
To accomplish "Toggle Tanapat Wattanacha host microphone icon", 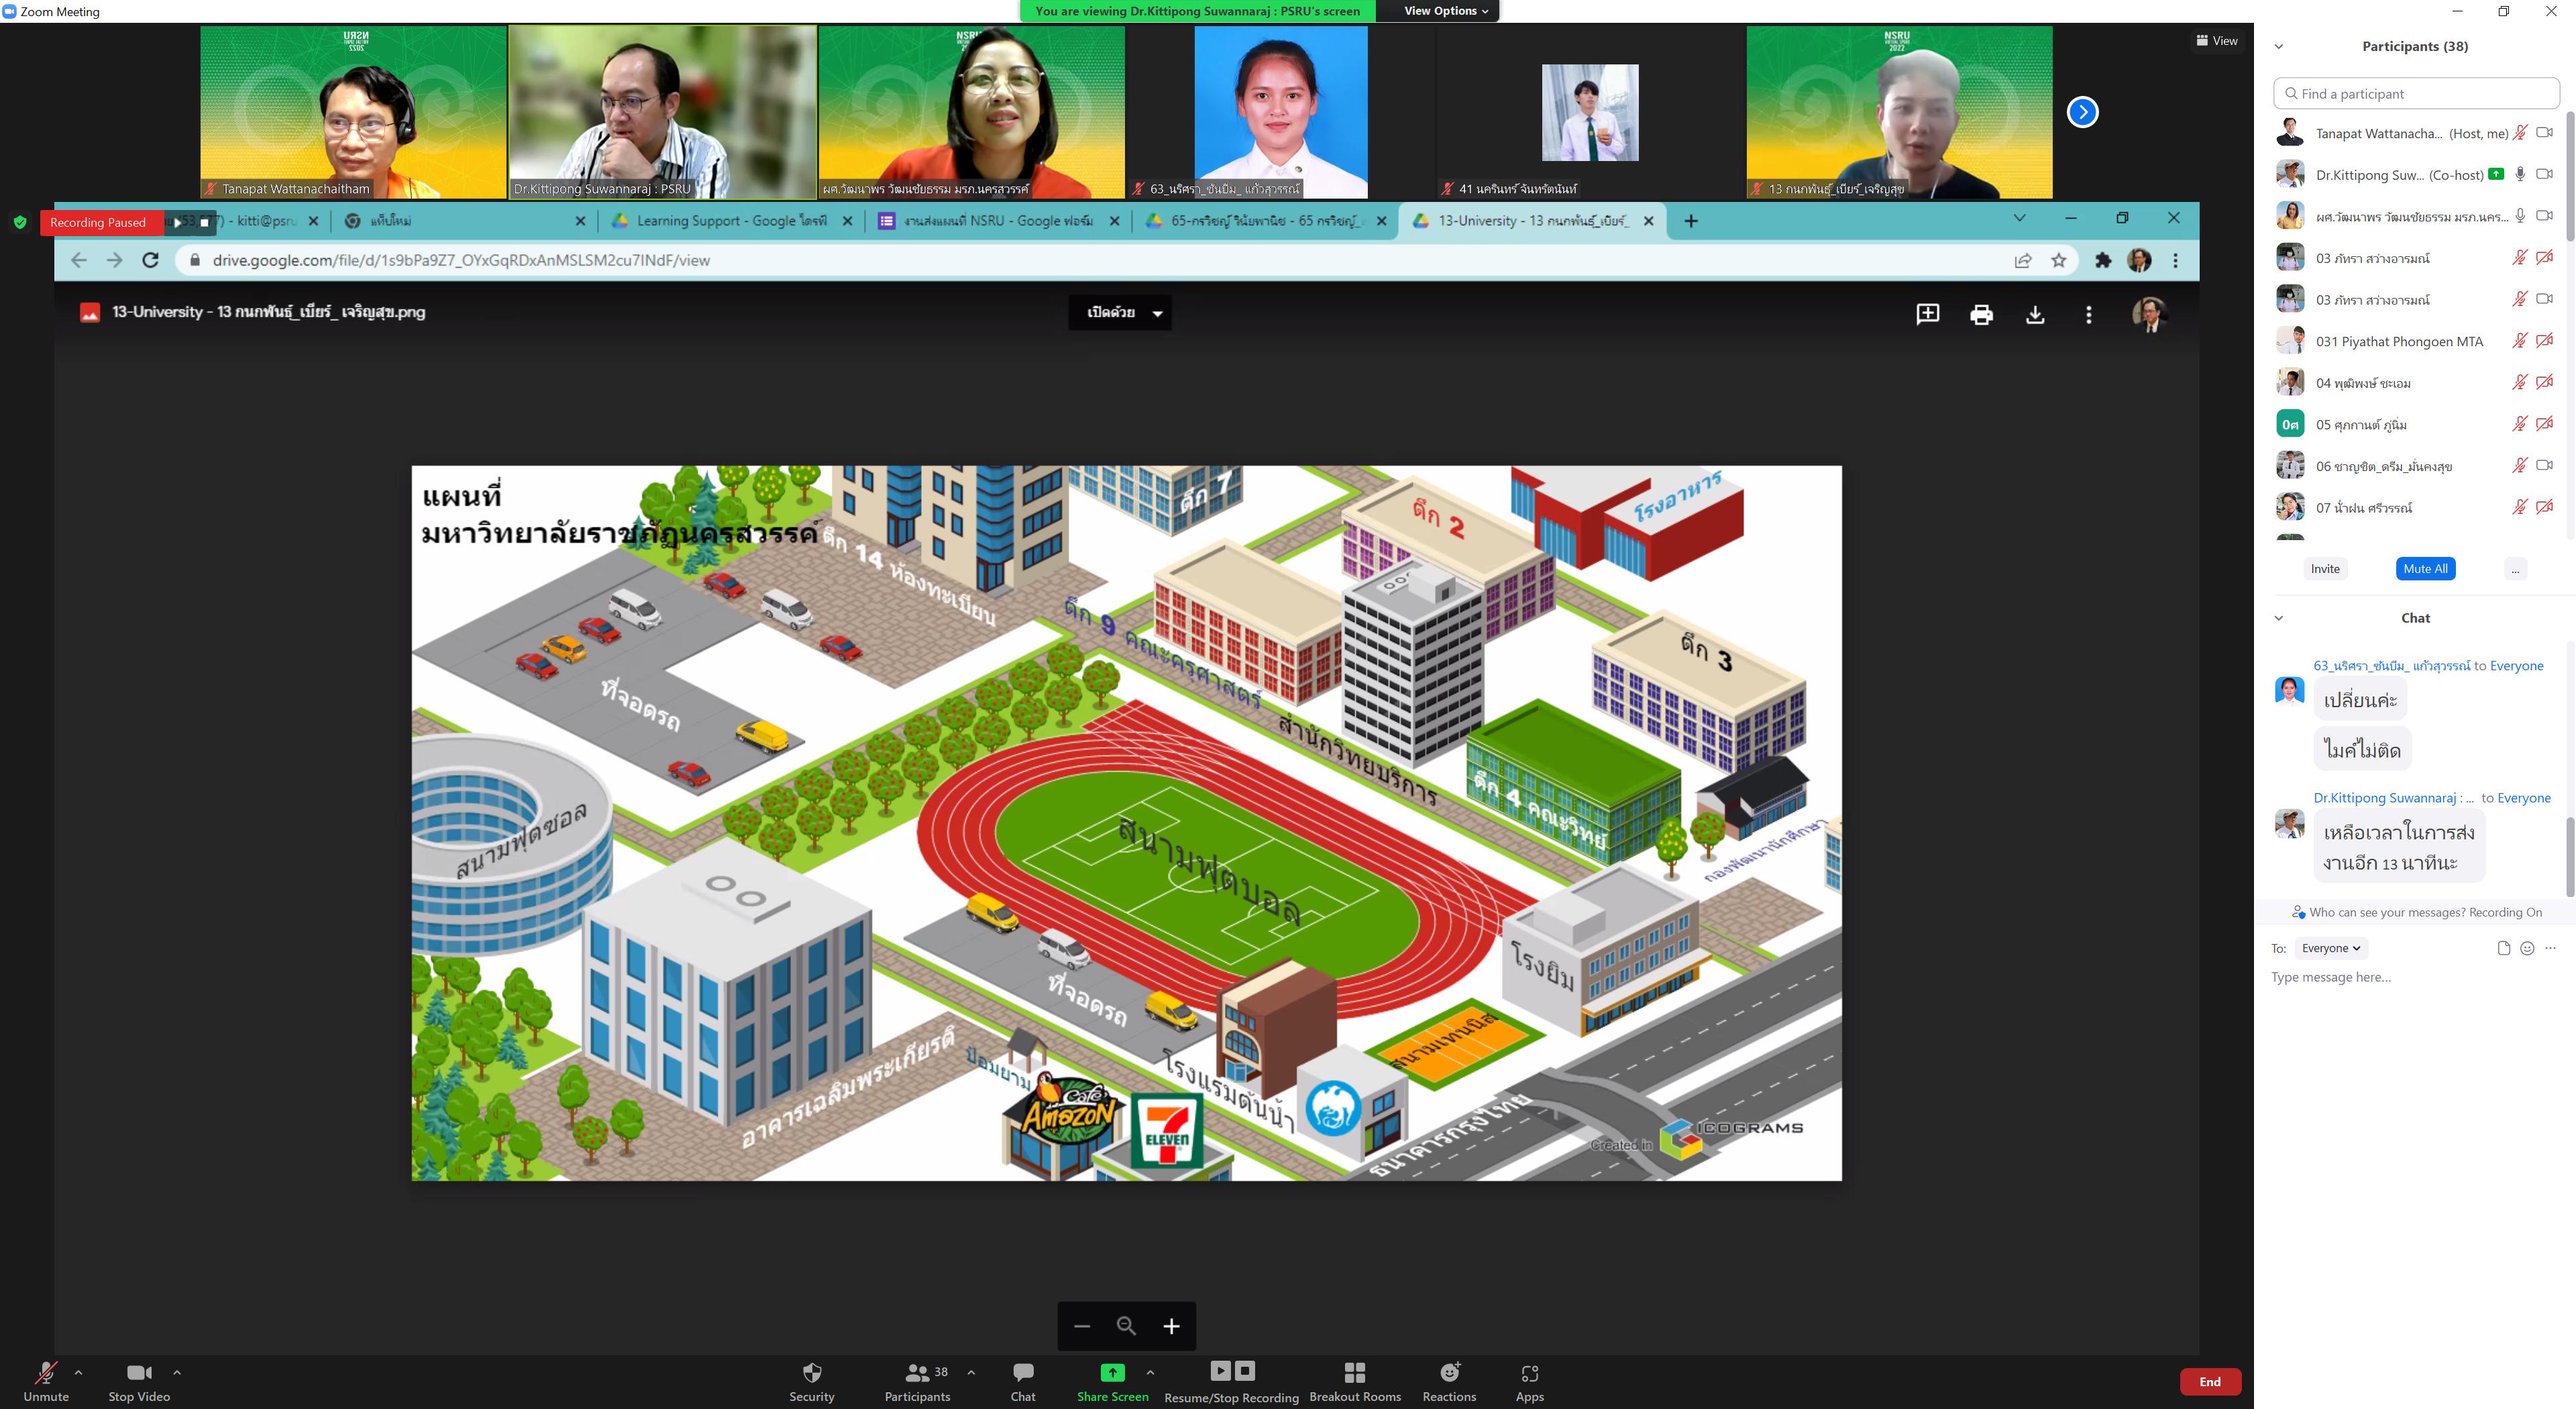I will 2520,132.
